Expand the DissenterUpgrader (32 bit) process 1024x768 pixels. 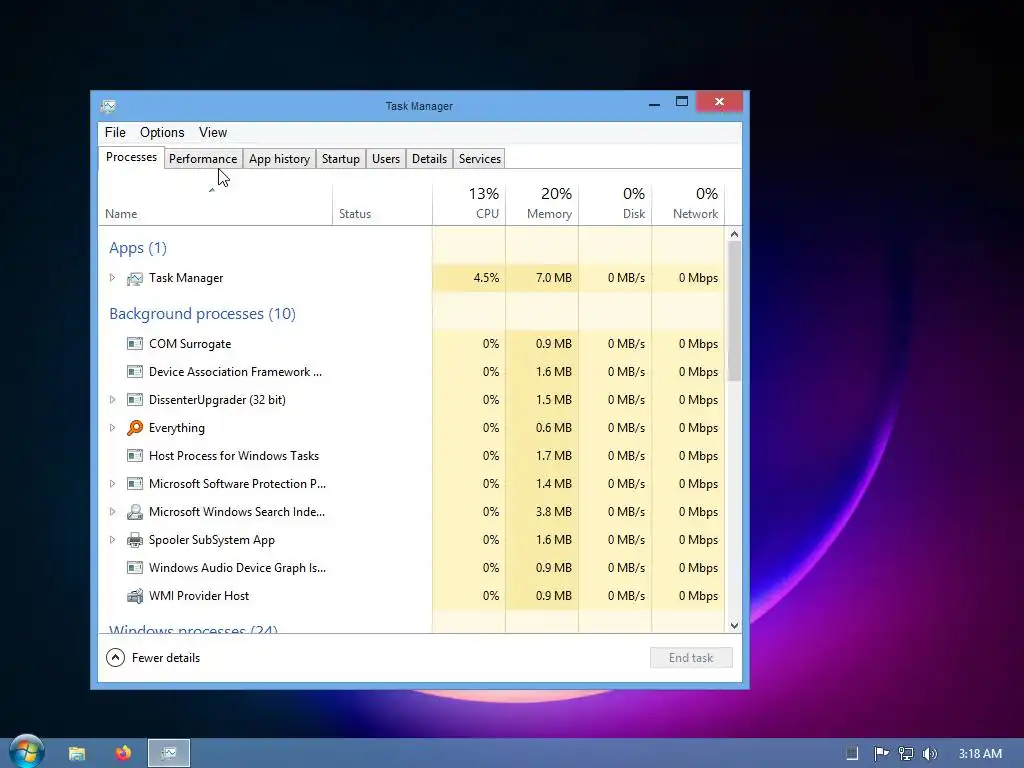click(112, 400)
